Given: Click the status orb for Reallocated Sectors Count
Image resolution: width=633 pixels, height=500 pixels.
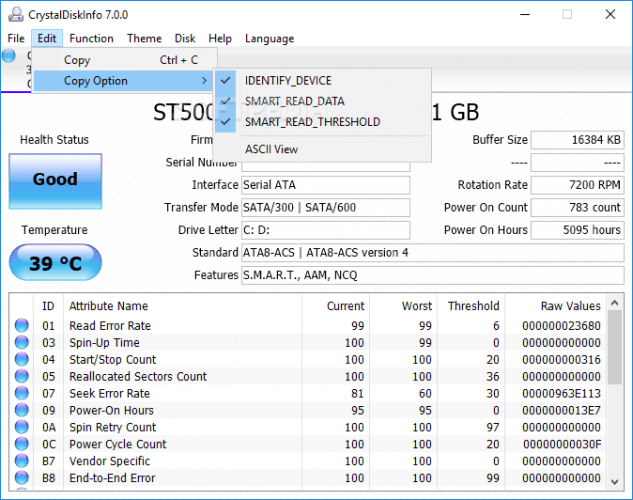Looking at the screenshot, I should click(x=22, y=377).
